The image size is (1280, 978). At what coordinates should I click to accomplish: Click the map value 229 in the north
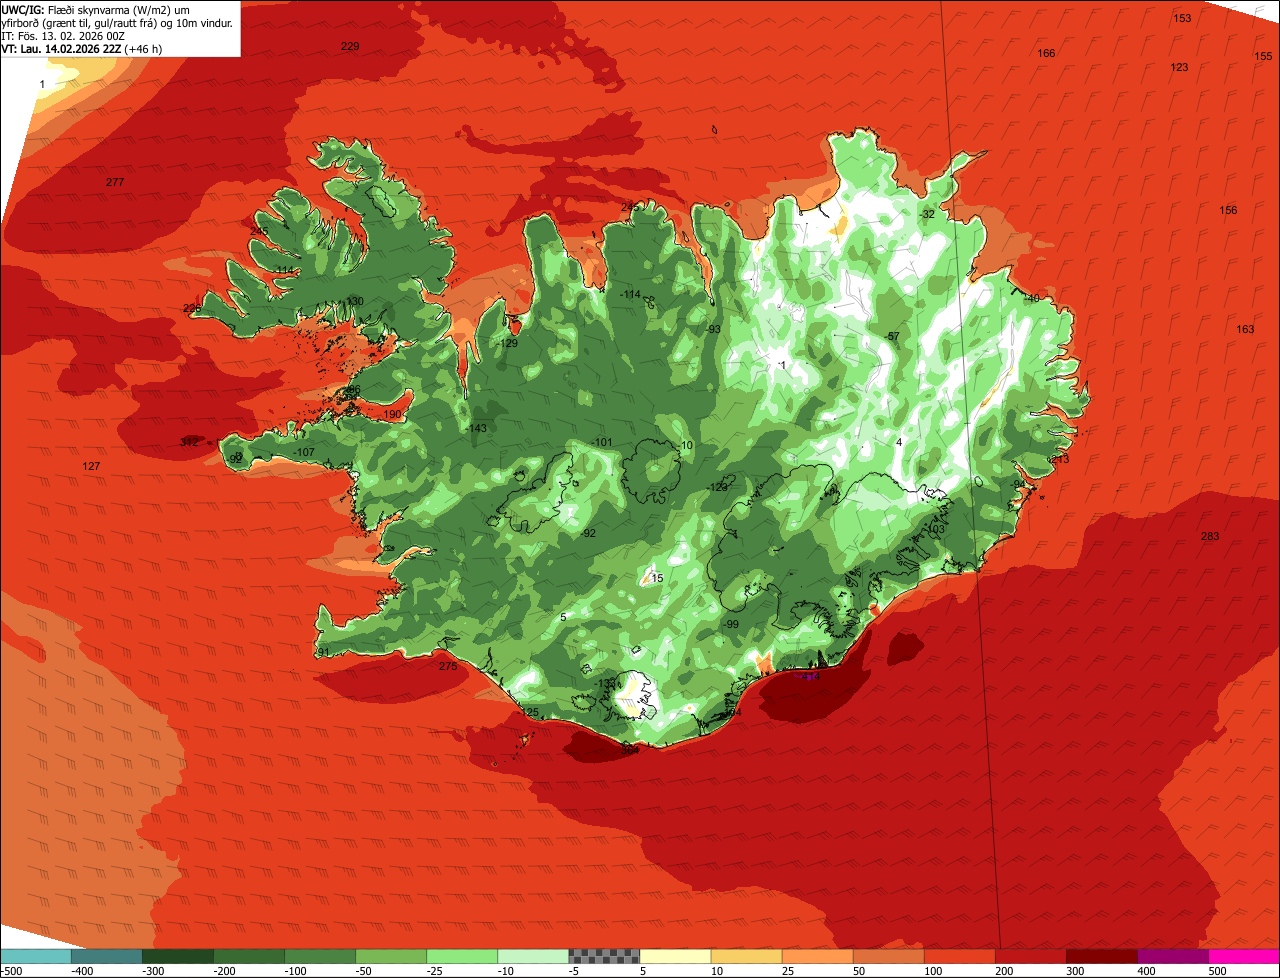coord(349,47)
